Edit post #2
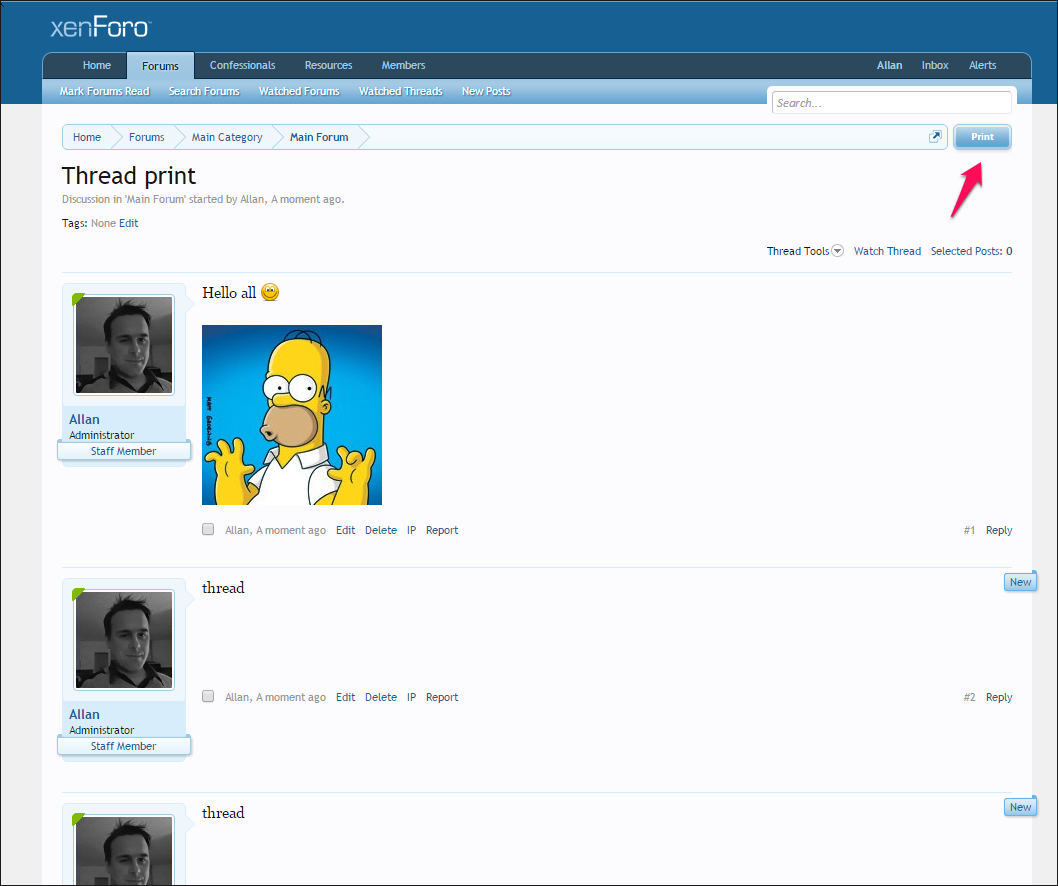The image size is (1058, 886). click(x=345, y=697)
